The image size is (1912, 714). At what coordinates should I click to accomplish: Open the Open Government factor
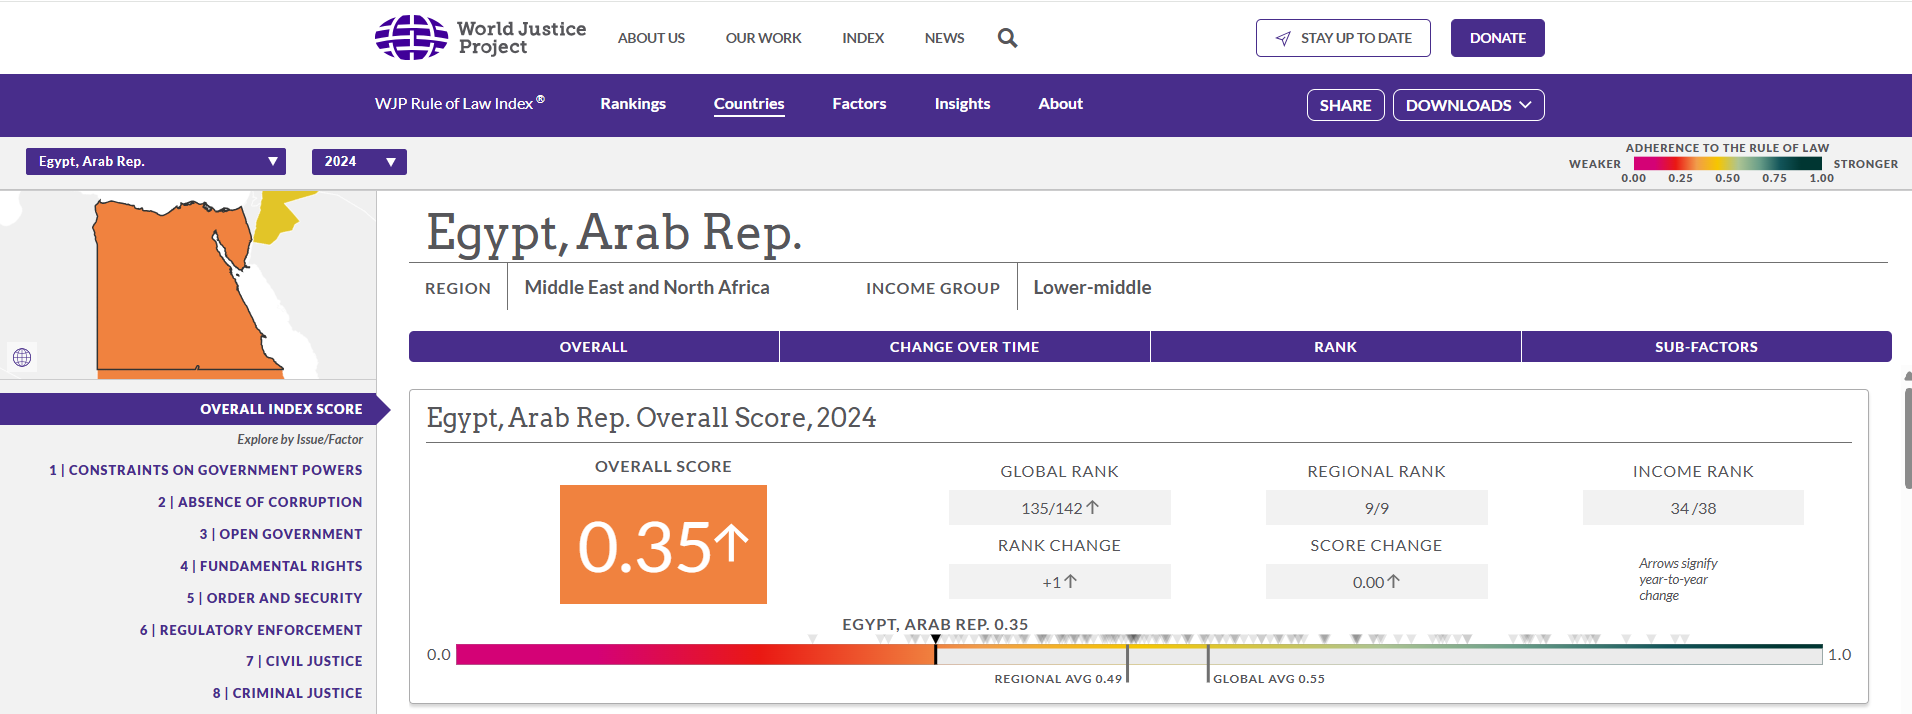(x=281, y=534)
